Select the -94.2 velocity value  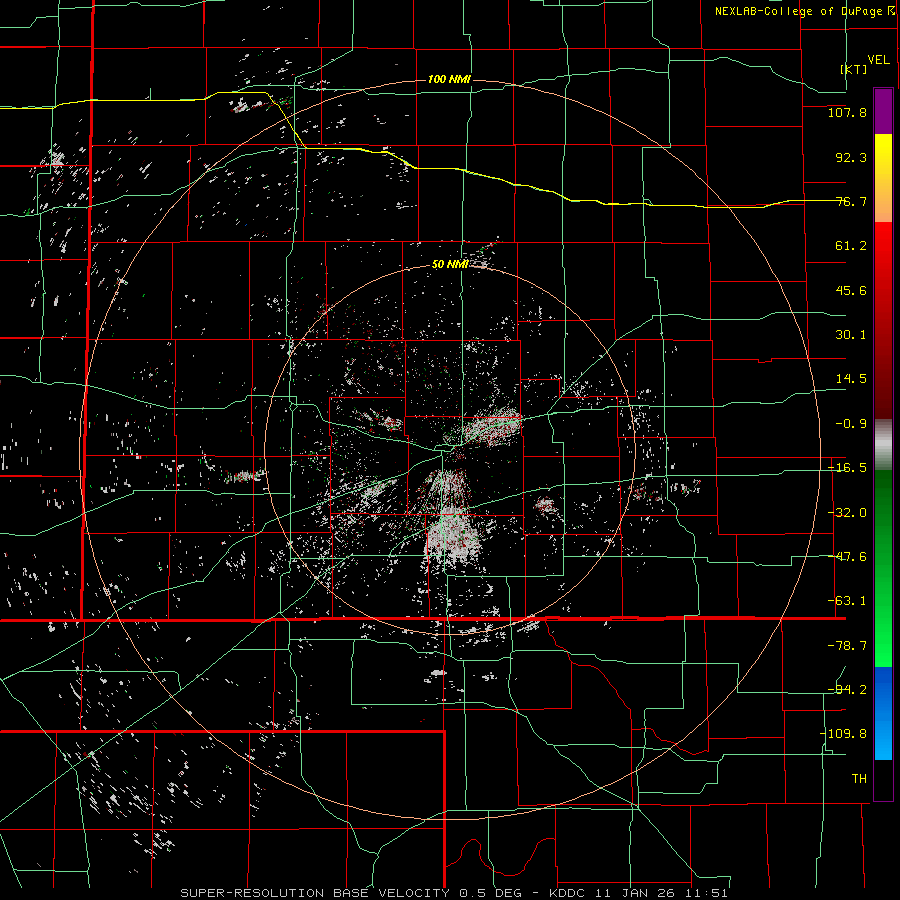coord(847,690)
